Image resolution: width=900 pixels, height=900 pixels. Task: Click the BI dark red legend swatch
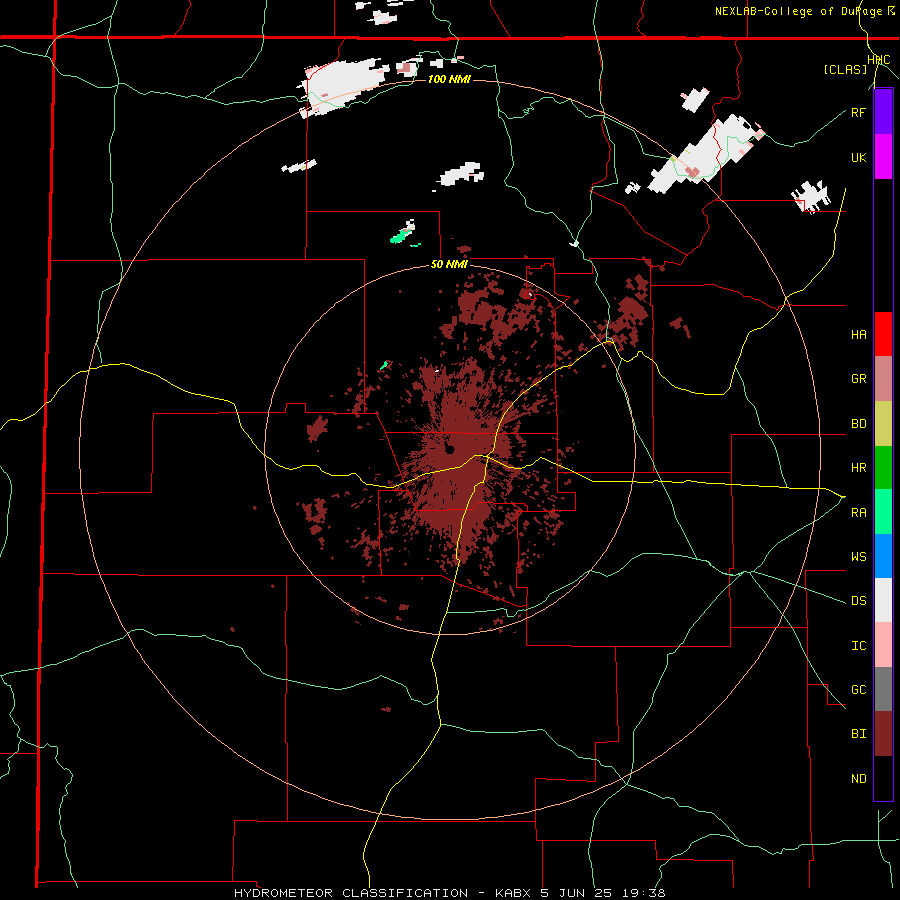(x=883, y=734)
